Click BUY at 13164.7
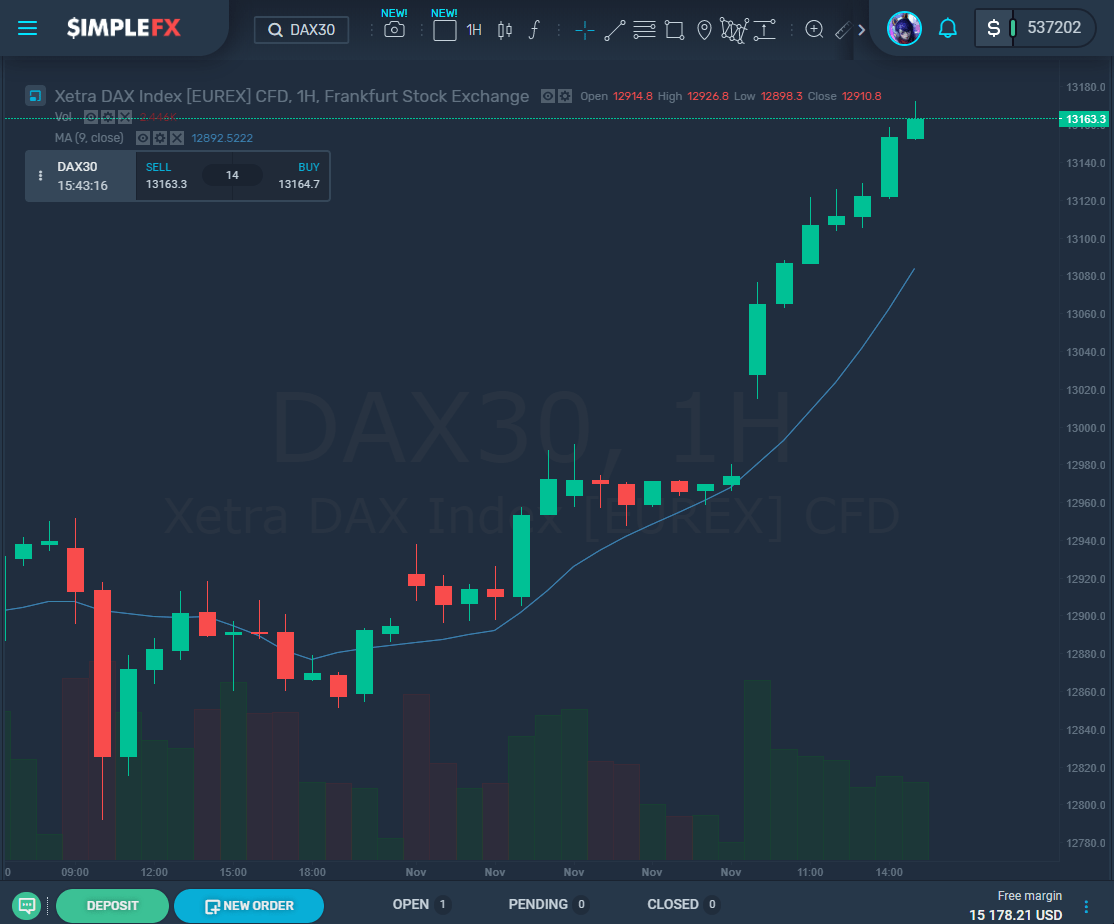1114x924 pixels. coord(298,175)
